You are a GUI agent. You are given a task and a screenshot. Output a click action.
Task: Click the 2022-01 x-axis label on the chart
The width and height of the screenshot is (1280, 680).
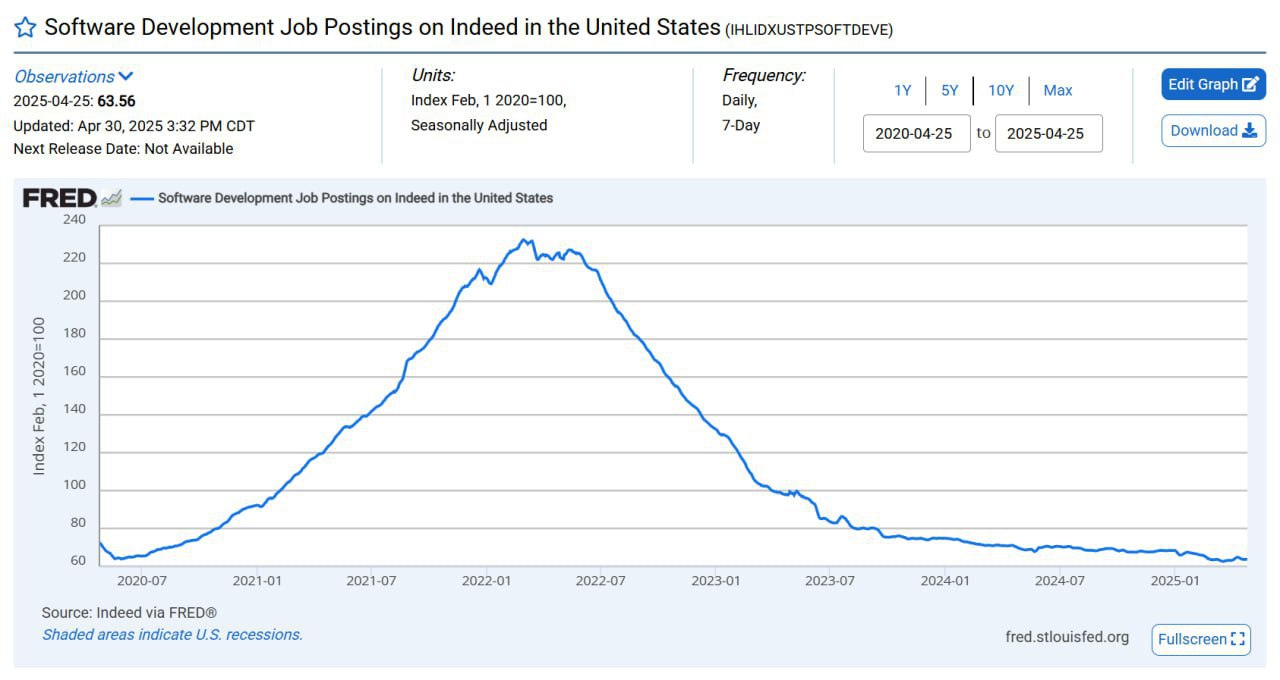(488, 580)
